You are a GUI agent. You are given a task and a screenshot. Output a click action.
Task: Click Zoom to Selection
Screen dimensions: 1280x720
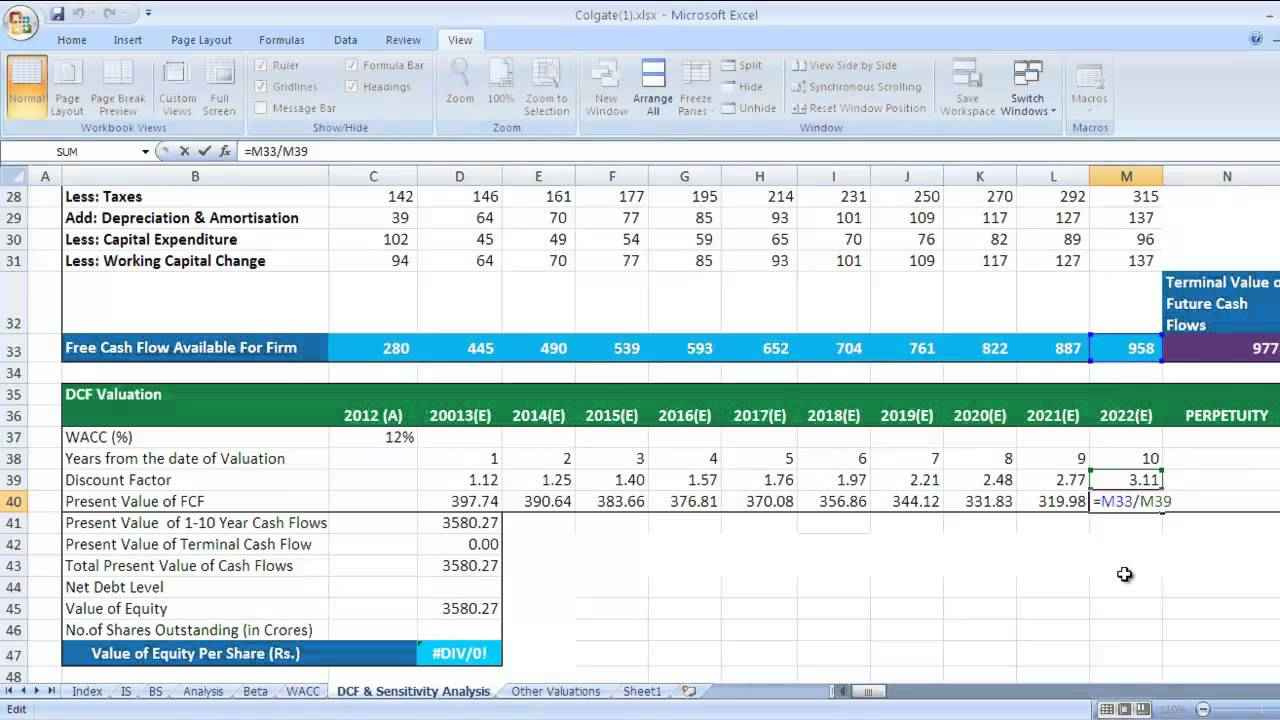[x=546, y=88]
